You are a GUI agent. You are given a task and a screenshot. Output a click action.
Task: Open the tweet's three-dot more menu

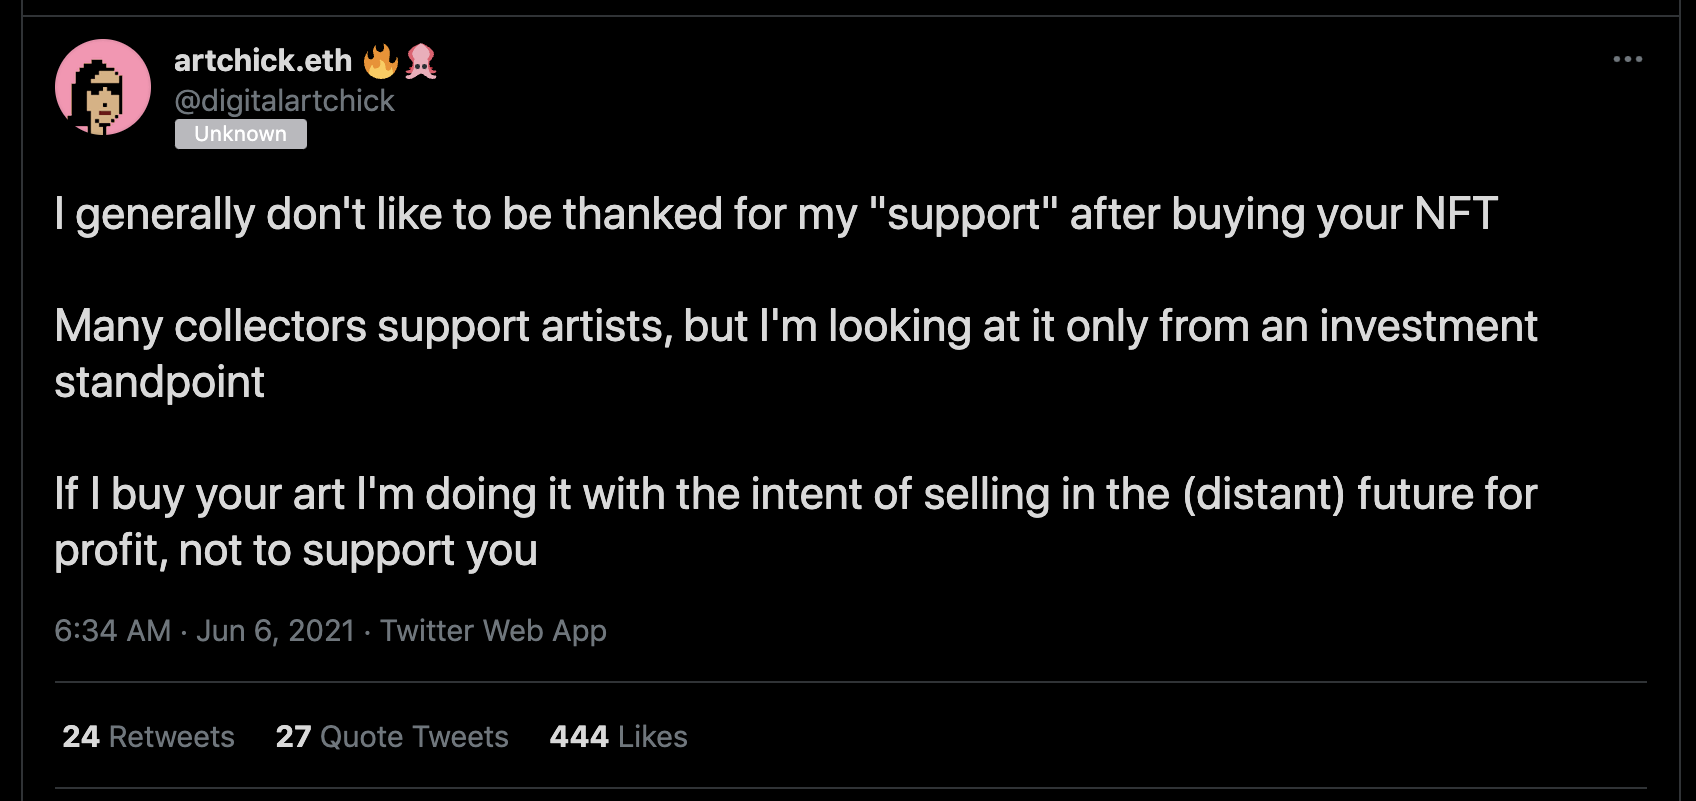(1627, 60)
